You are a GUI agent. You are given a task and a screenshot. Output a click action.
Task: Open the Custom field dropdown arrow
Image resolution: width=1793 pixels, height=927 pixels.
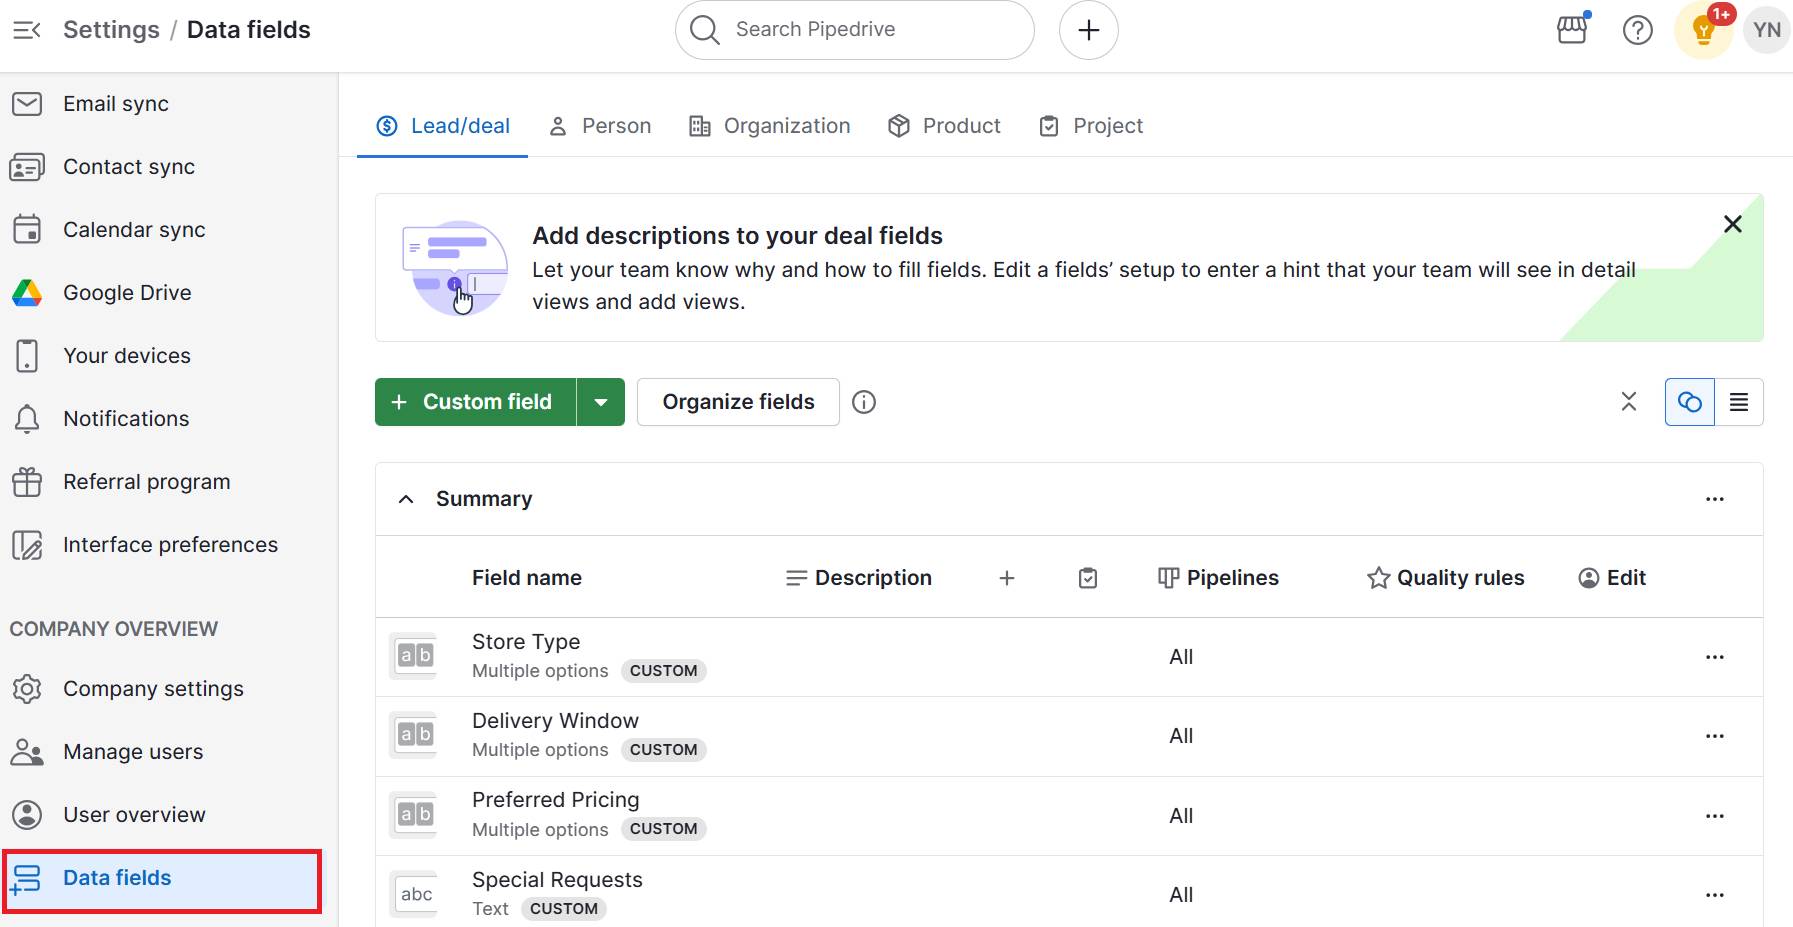(x=601, y=401)
